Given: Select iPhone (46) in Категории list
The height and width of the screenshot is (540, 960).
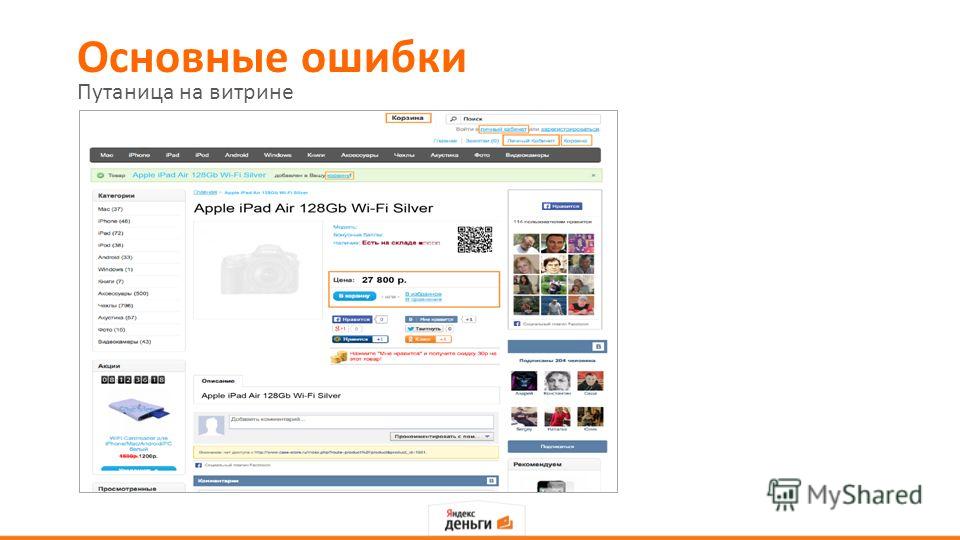Looking at the screenshot, I should [x=114, y=221].
